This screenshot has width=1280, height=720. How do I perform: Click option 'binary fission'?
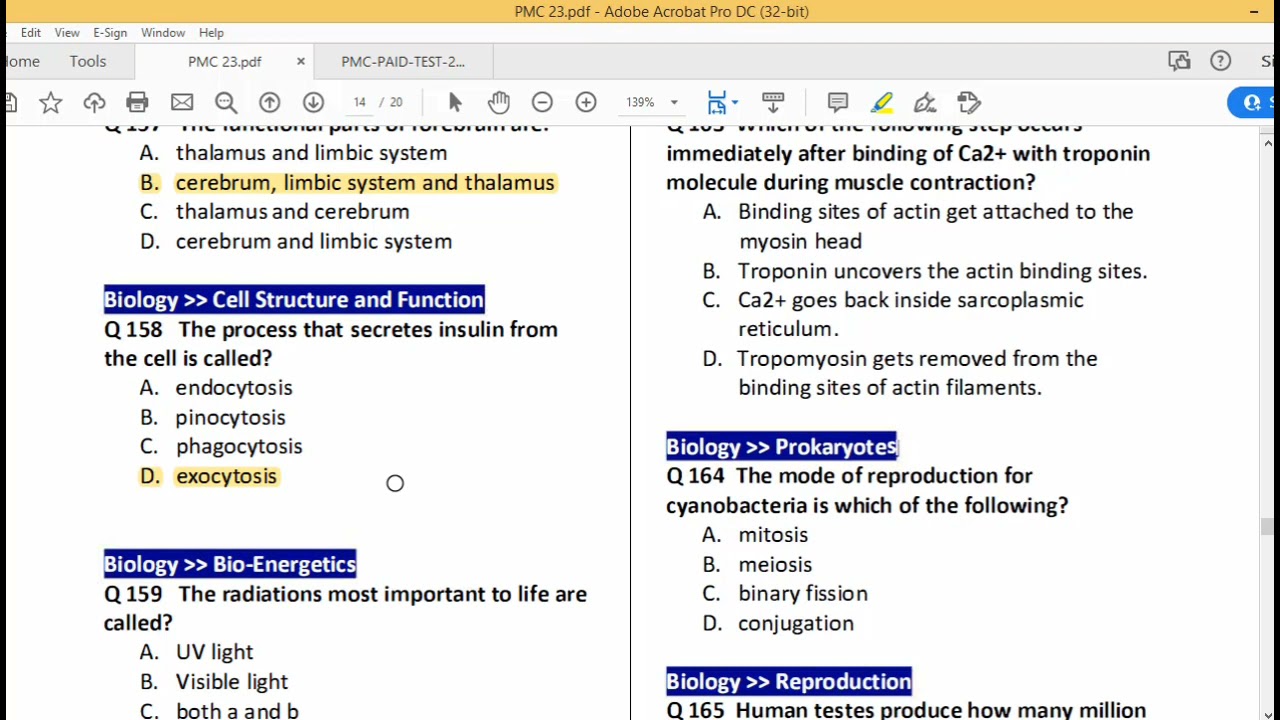(x=803, y=593)
